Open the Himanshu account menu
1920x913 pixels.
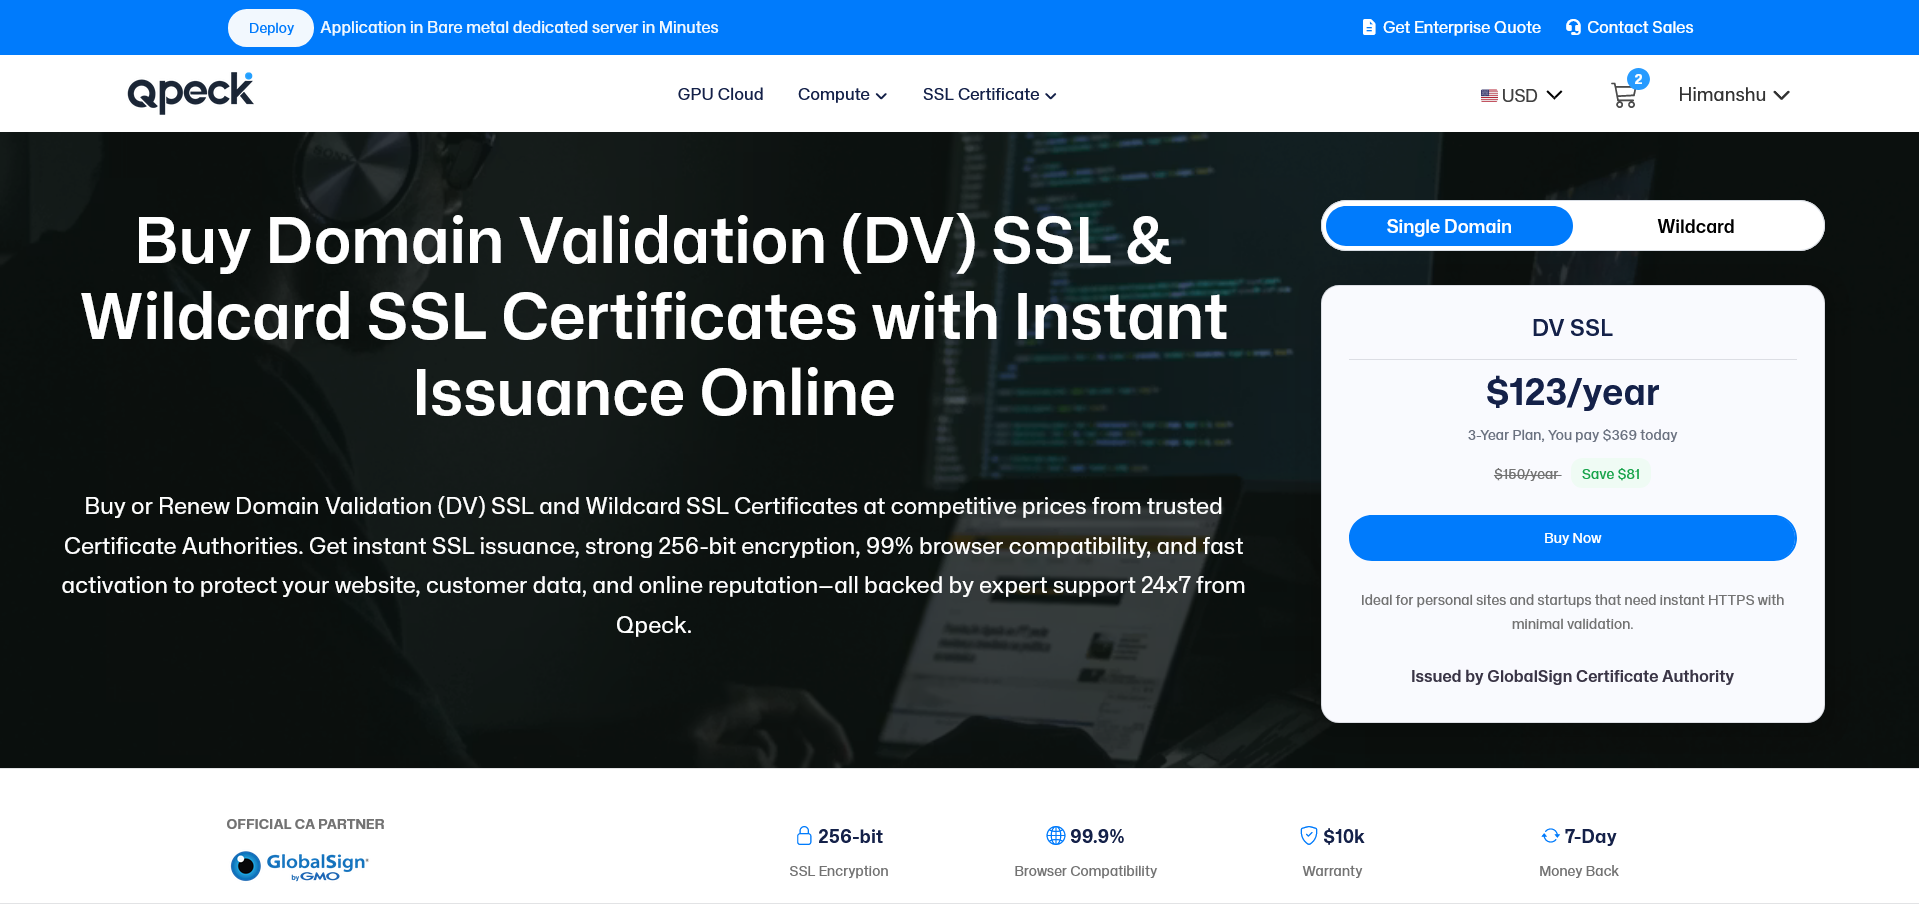click(1733, 95)
